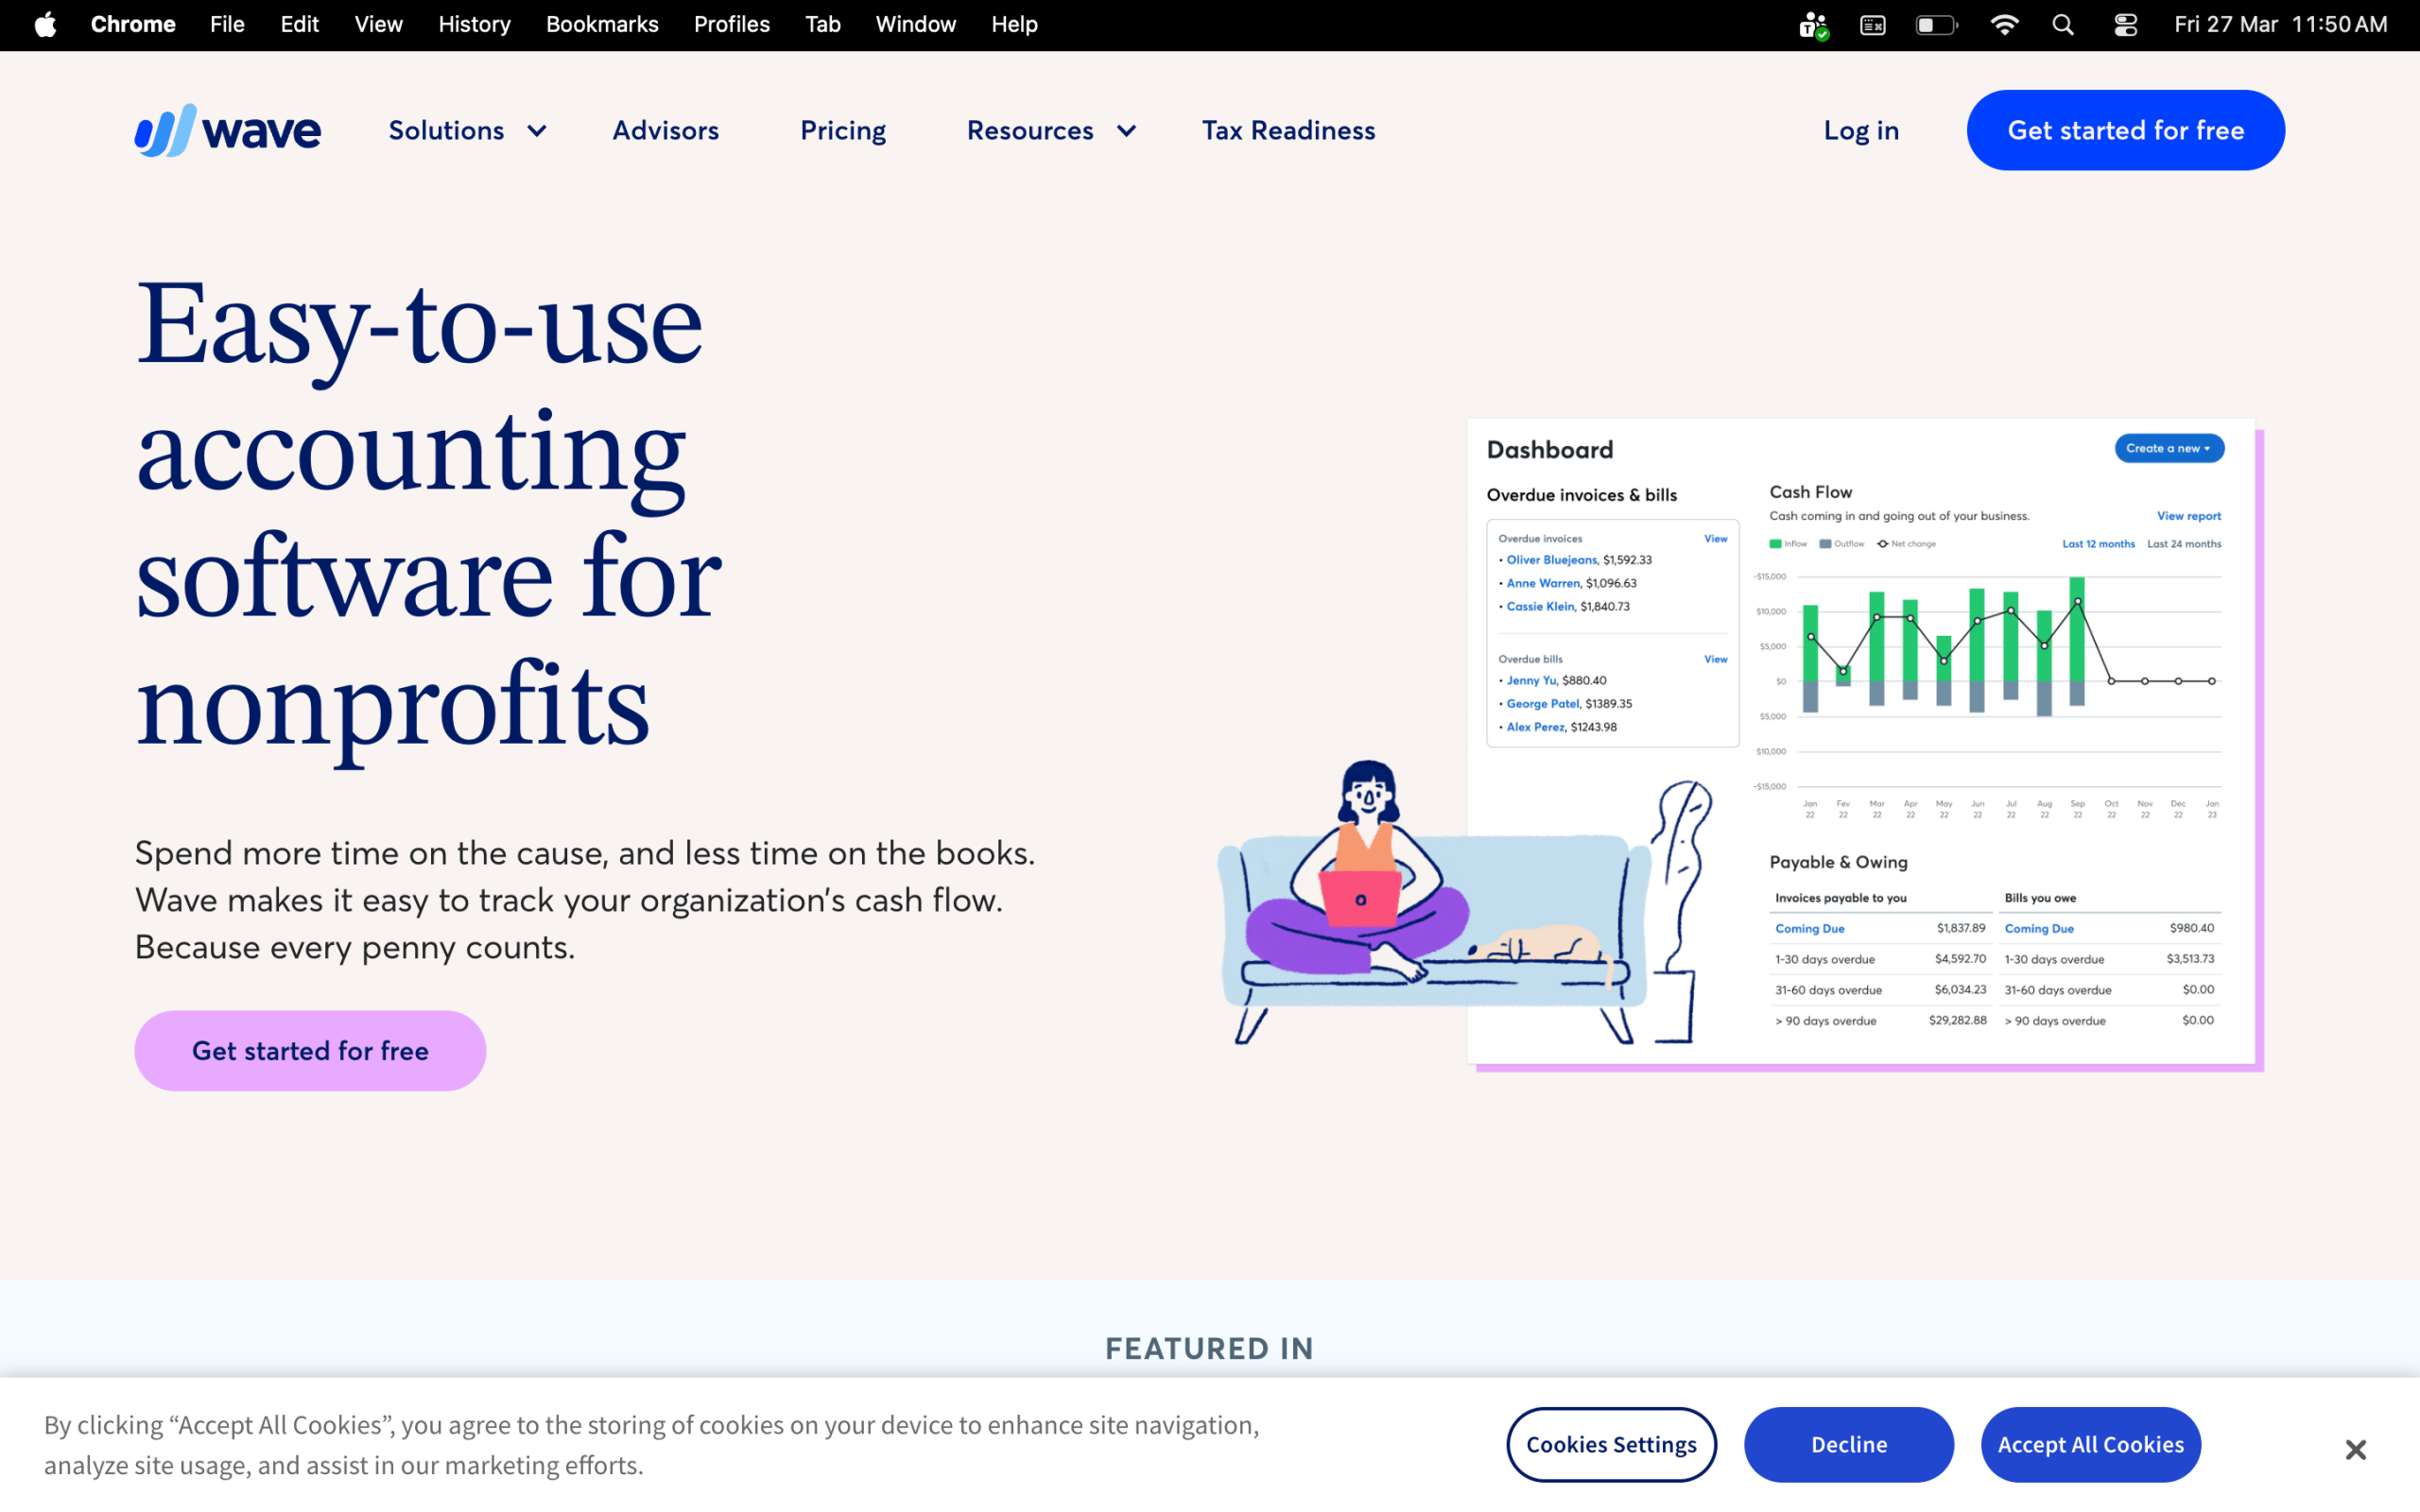Click Coming Due under Invoices payable
The image size is (2420, 1512).
click(1809, 928)
